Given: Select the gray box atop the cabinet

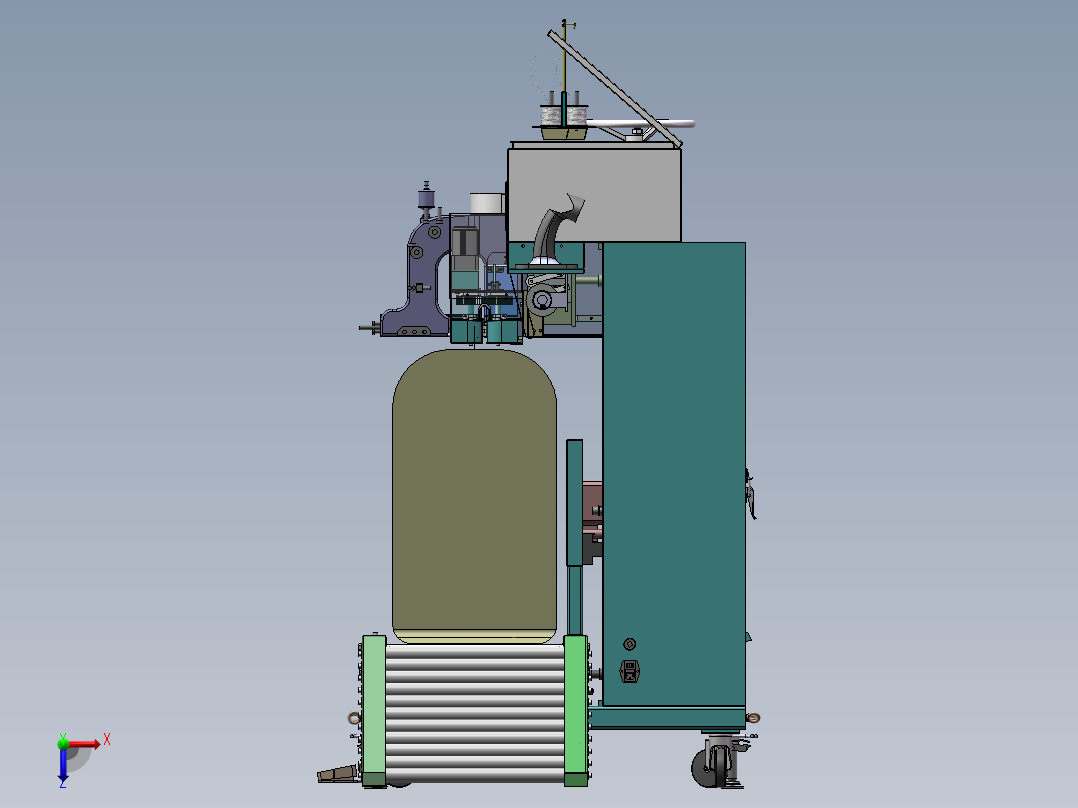Looking at the screenshot, I should pos(595,193).
